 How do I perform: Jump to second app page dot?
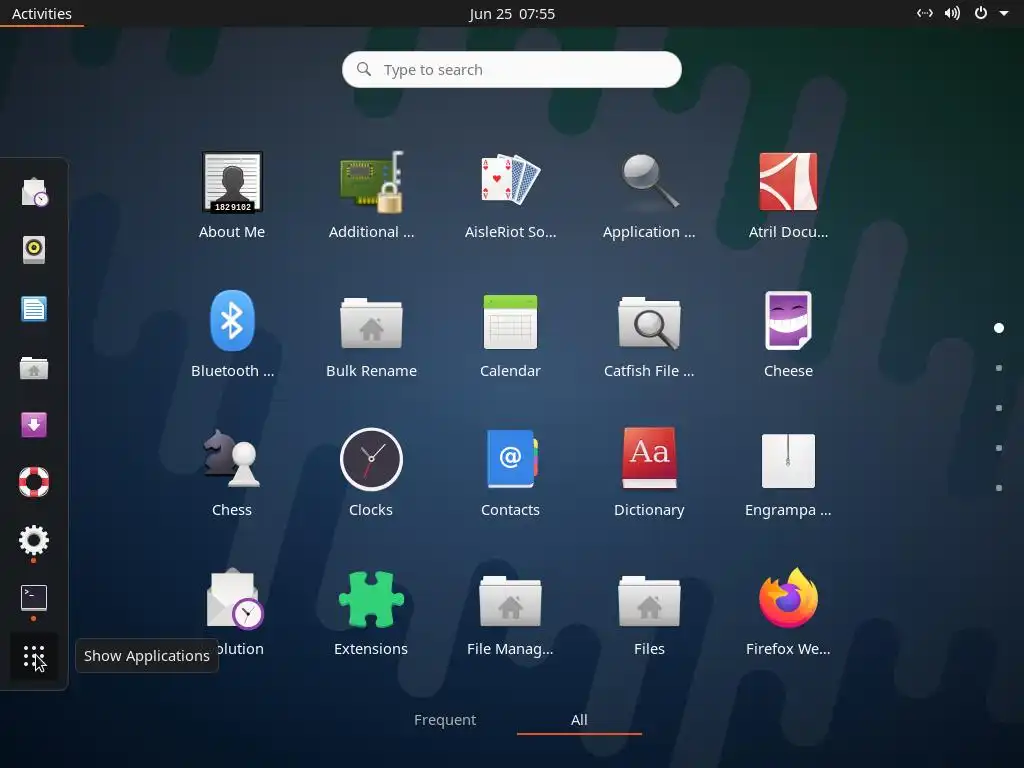pos(999,368)
